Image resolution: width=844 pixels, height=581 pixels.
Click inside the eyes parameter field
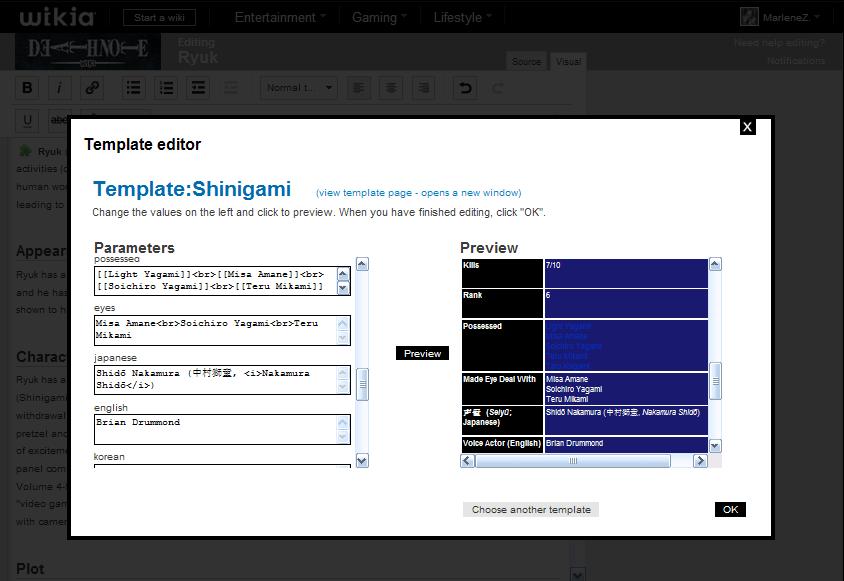pyautogui.click(x=215, y=330)
